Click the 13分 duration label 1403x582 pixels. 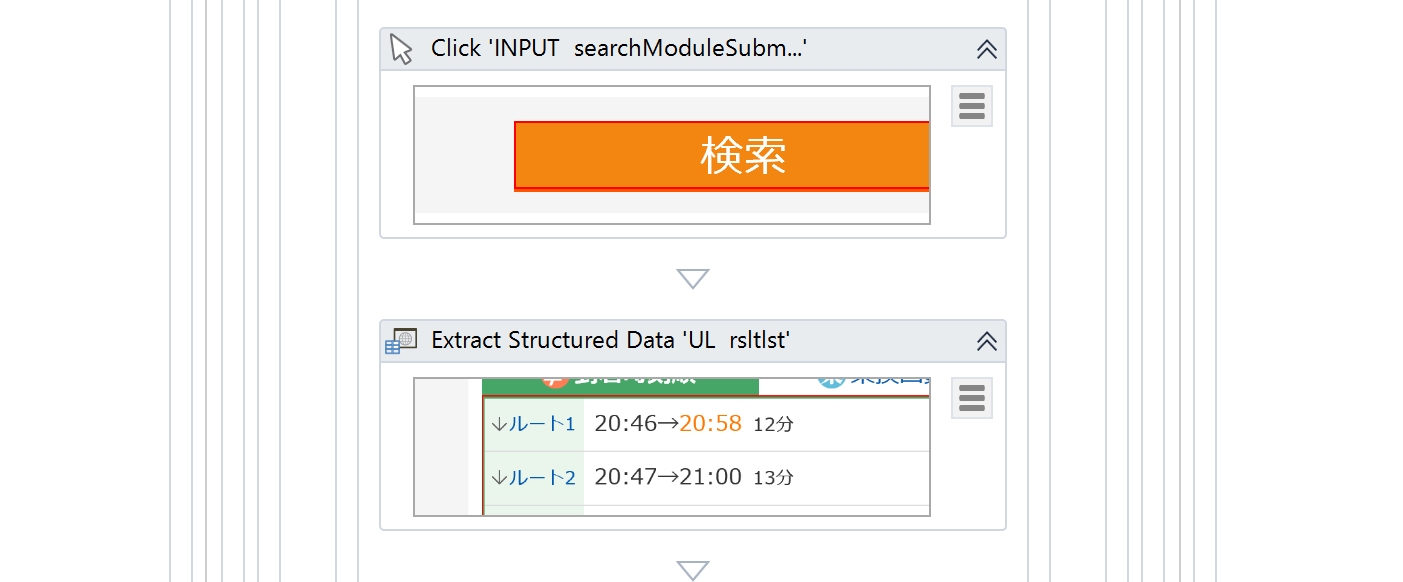[773, 478]
